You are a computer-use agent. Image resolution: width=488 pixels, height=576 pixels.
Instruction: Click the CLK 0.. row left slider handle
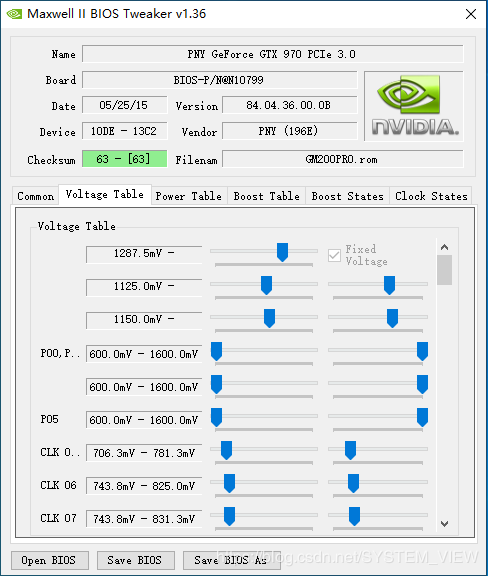click(x=226, y=450)
